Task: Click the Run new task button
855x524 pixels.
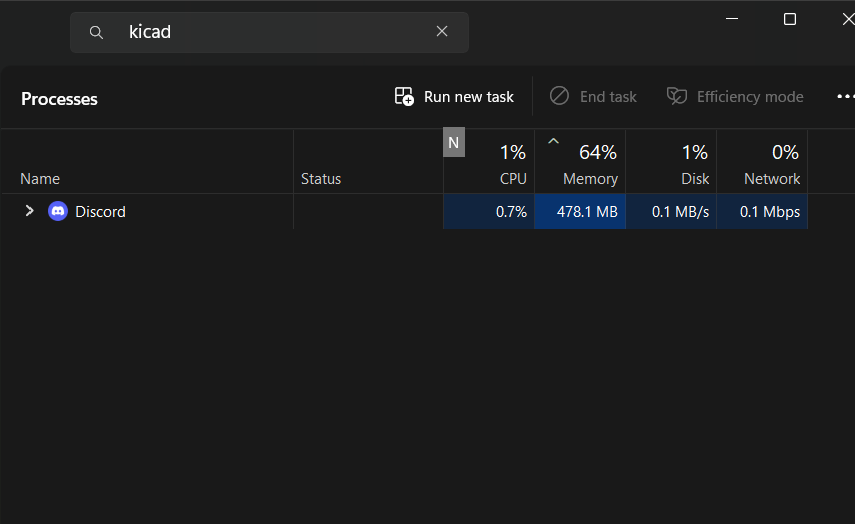Action: (455, 97)
